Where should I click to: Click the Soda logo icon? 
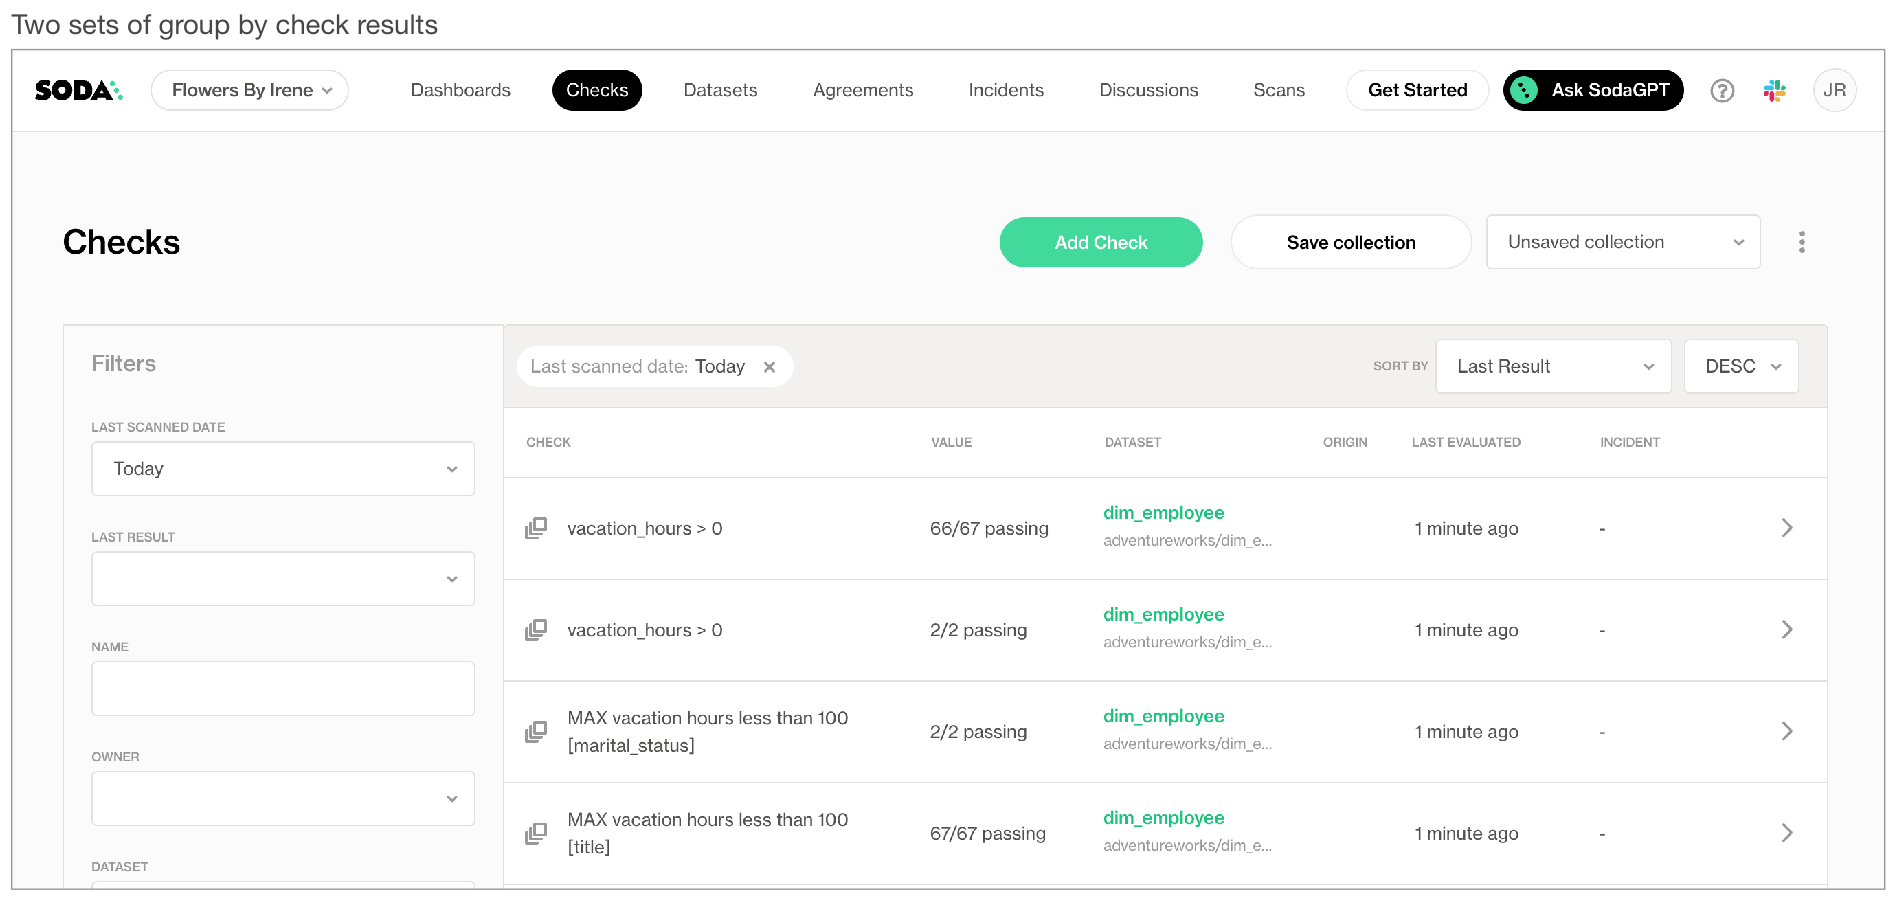point(78,90)
